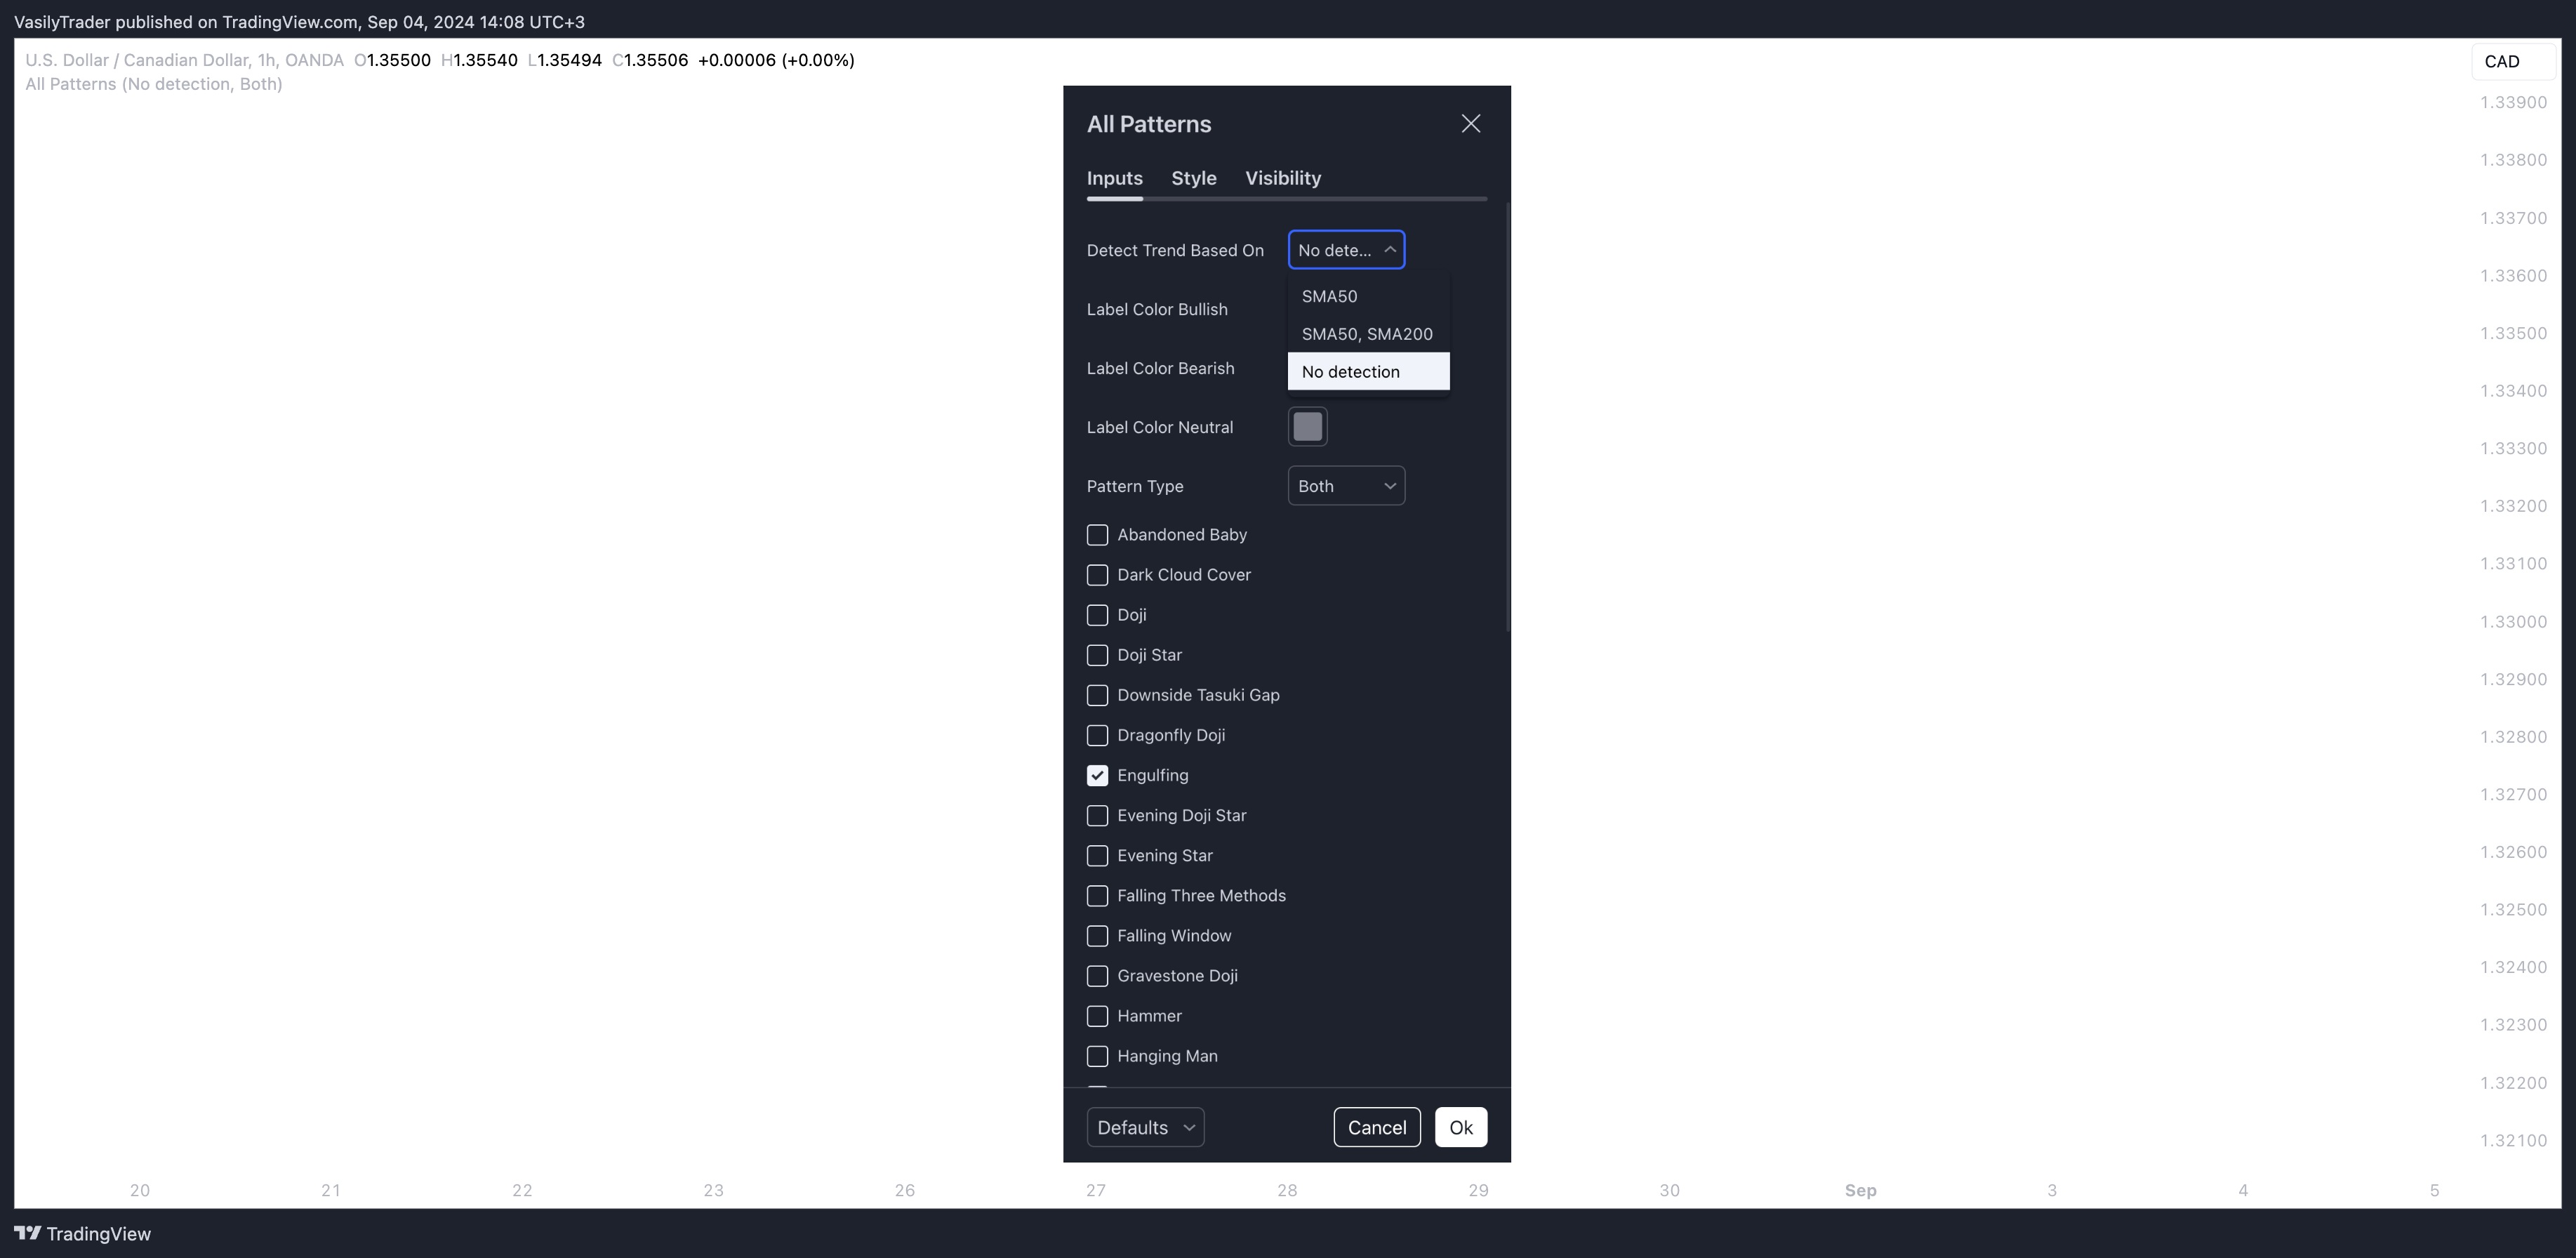Click the Sep date axis label
Viewport: 2576px width, 1258px height.
point(1860,1190)
